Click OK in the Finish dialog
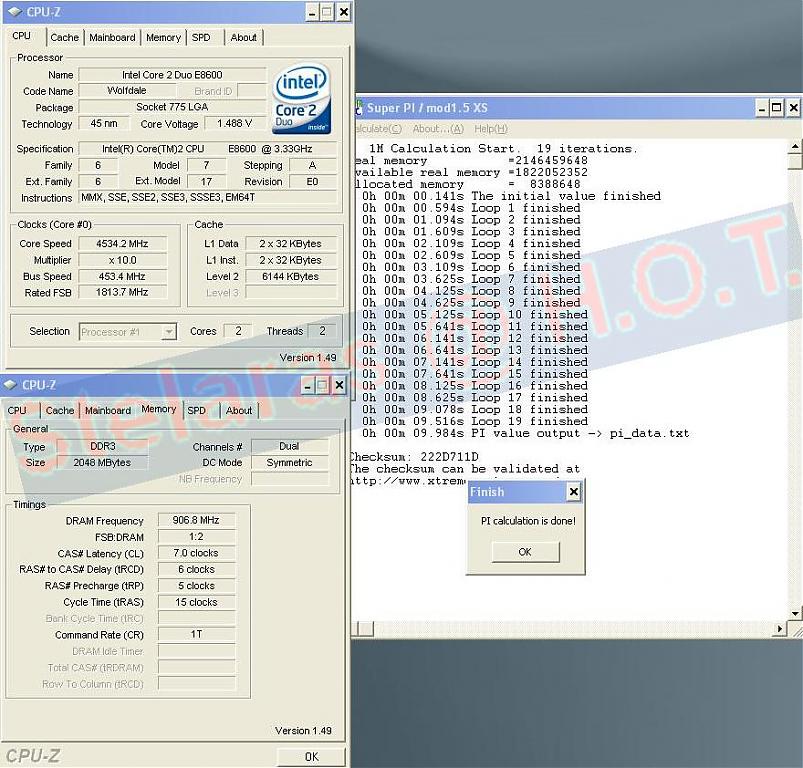 pos(525,552)
